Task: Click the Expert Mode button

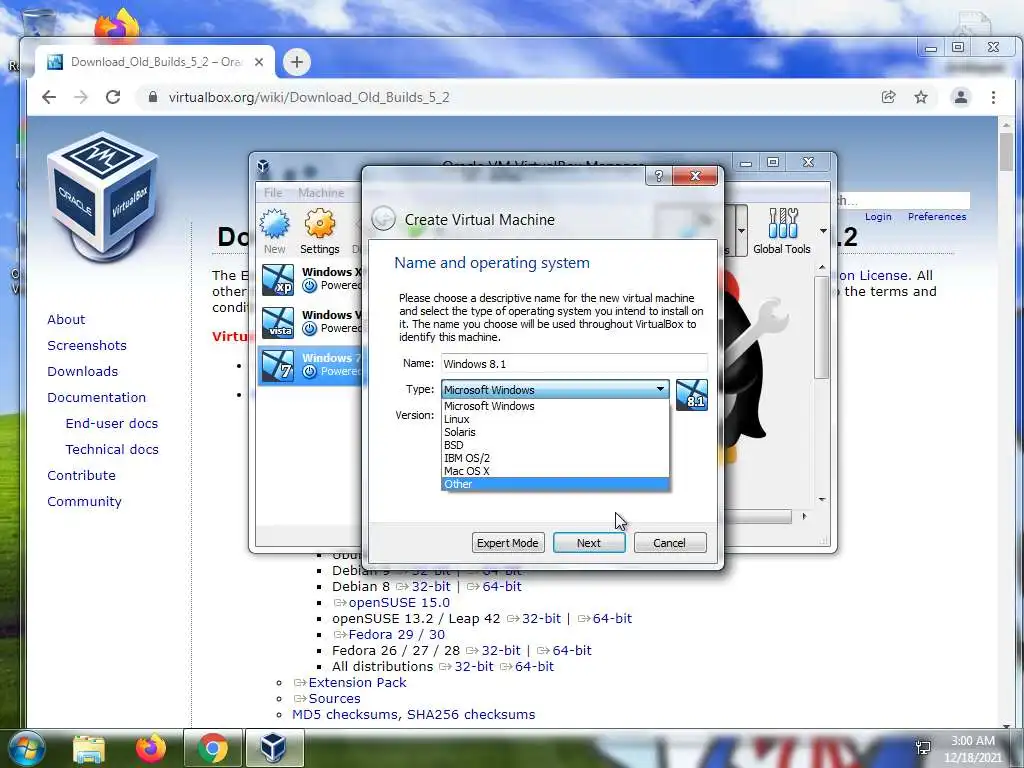Action: coord(508,543)
